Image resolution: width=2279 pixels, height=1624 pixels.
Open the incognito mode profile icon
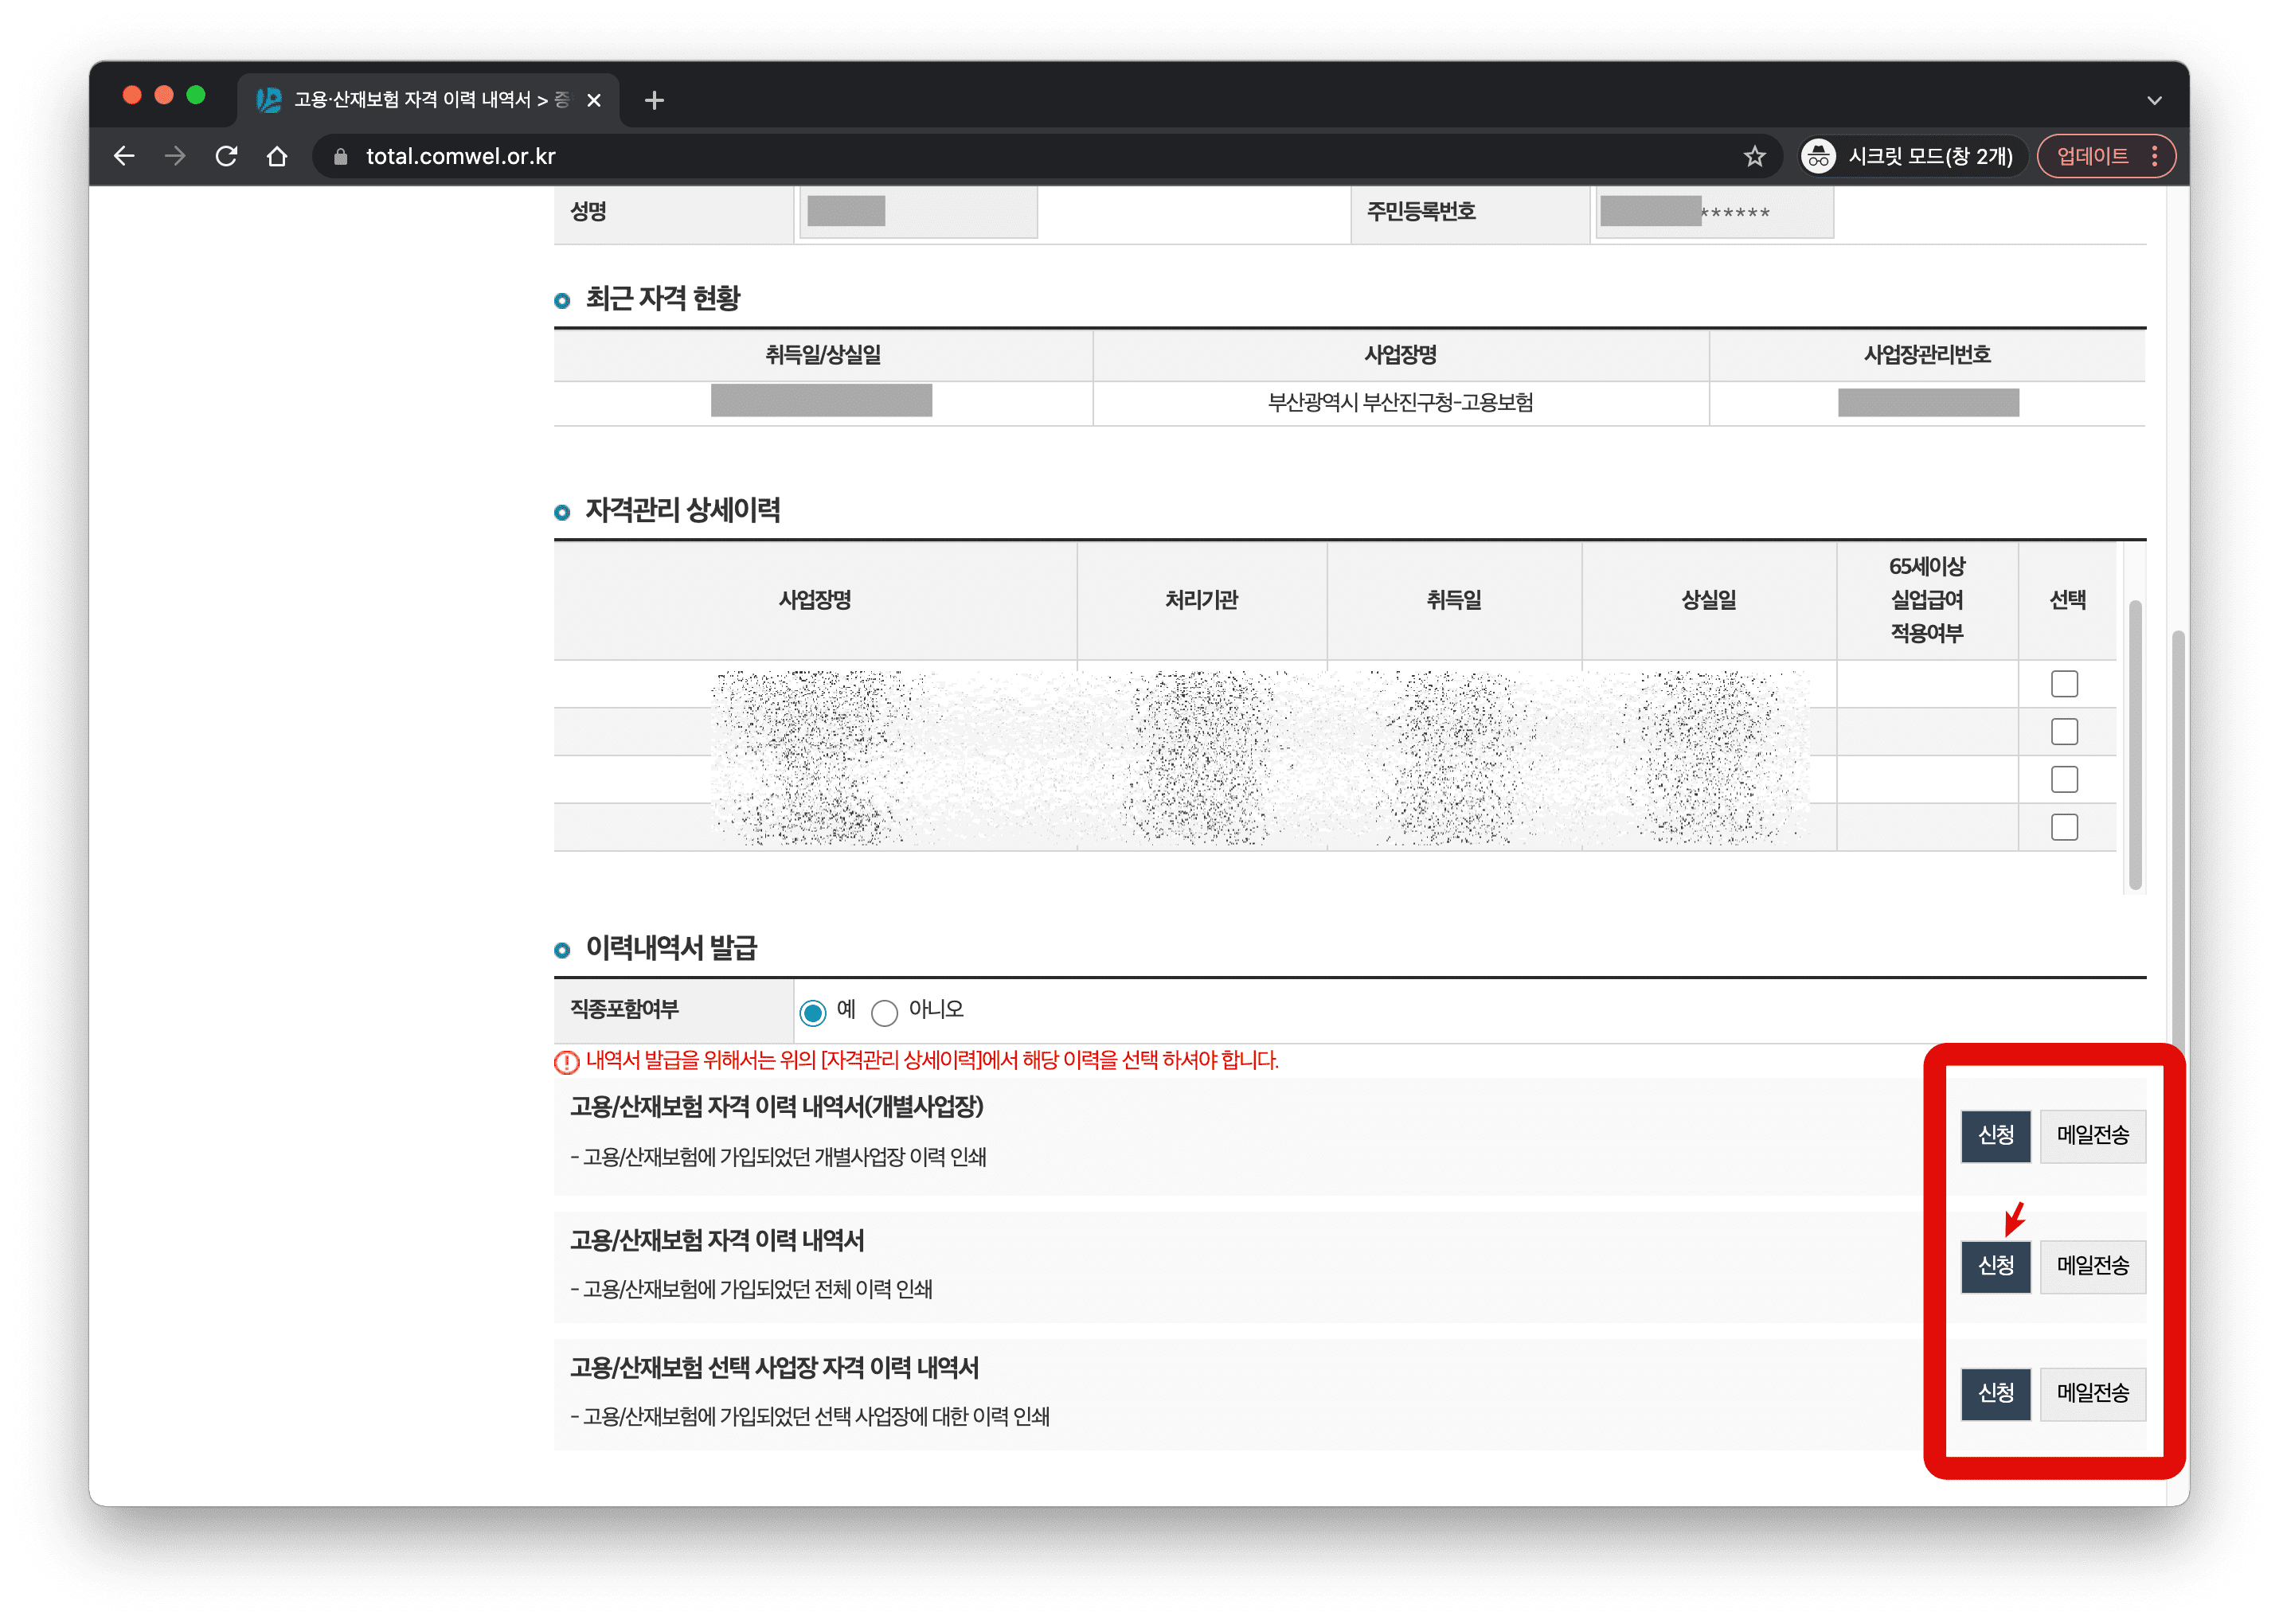tap(1818, 156)
